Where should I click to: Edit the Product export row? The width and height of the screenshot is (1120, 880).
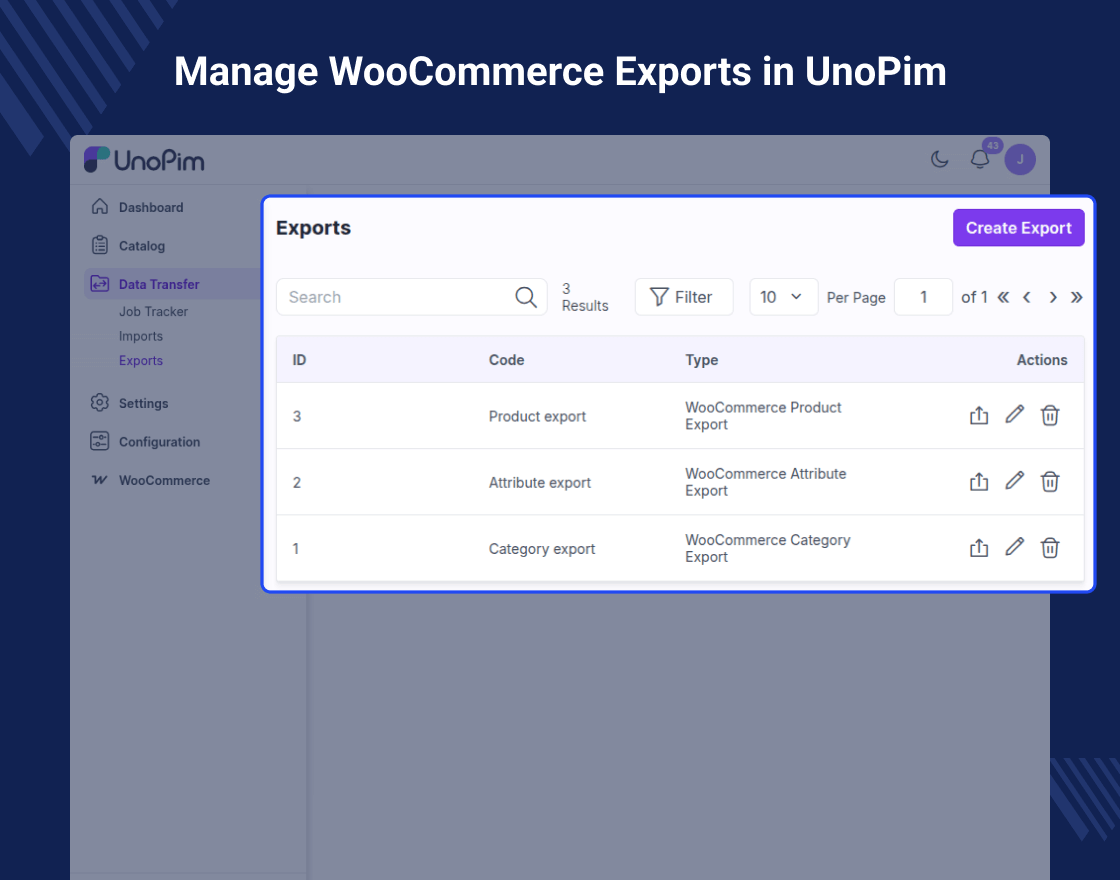pos(1014,414)
